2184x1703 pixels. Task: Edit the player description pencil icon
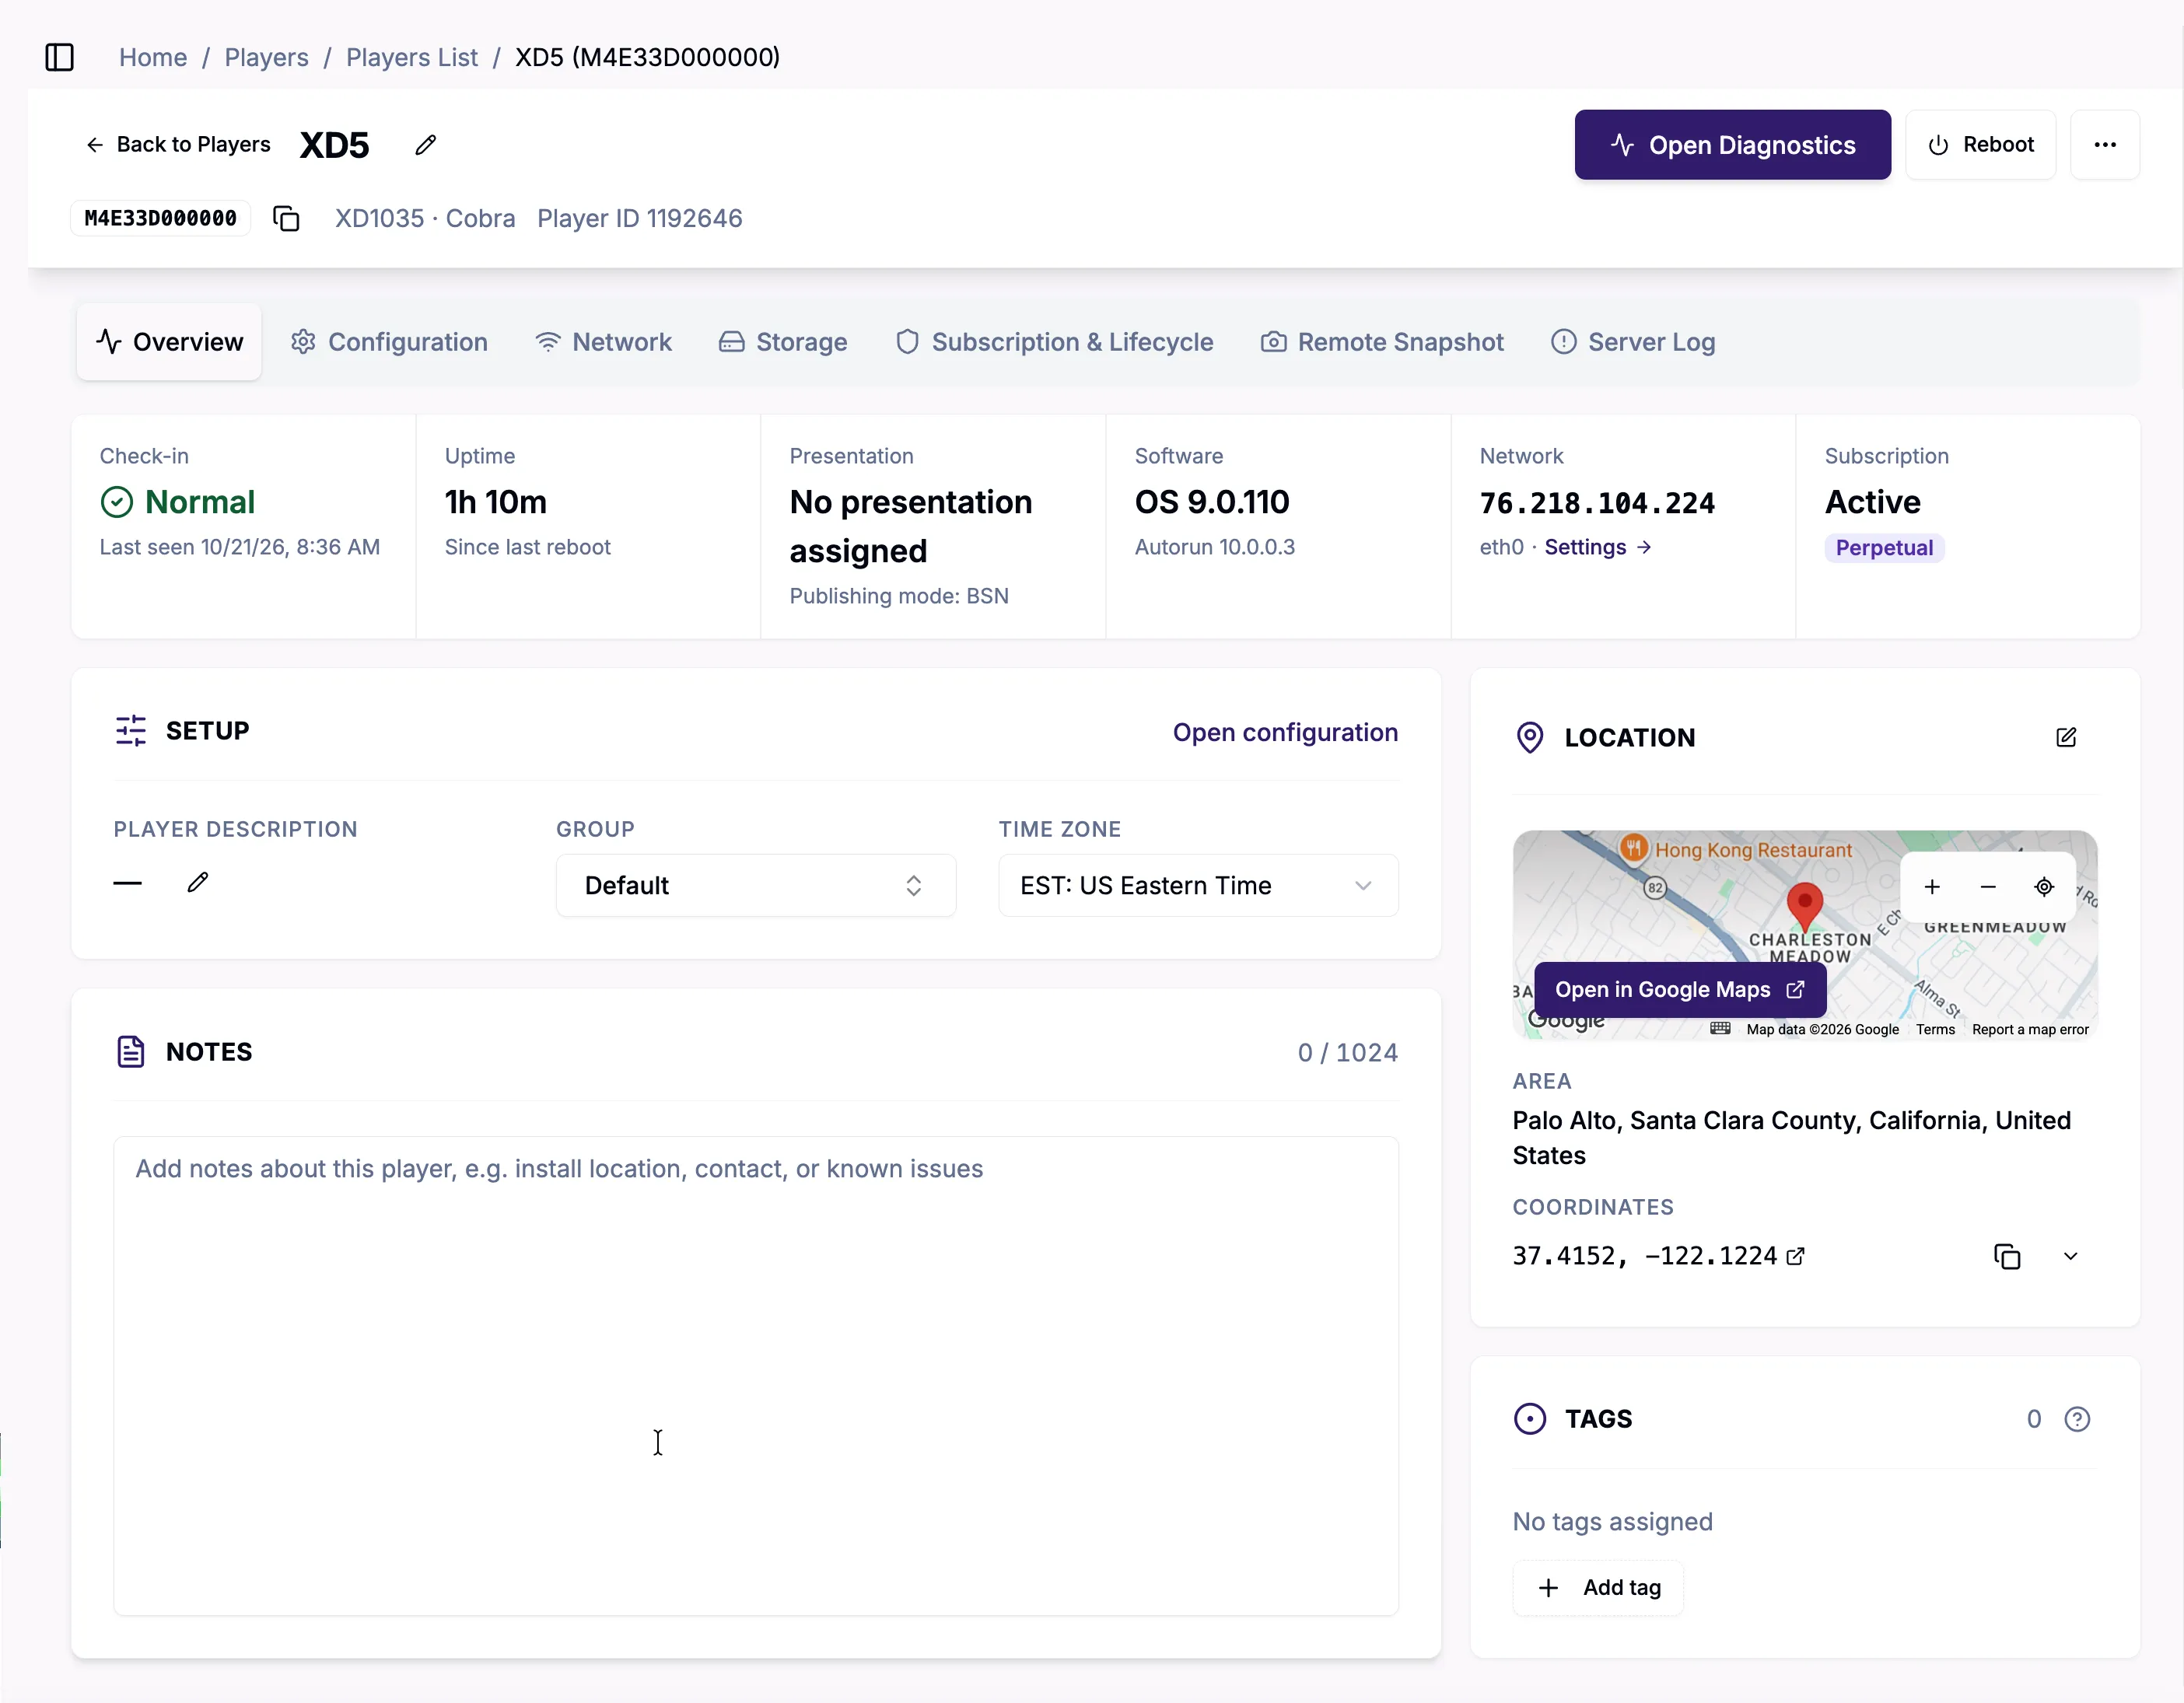(198, 882)
